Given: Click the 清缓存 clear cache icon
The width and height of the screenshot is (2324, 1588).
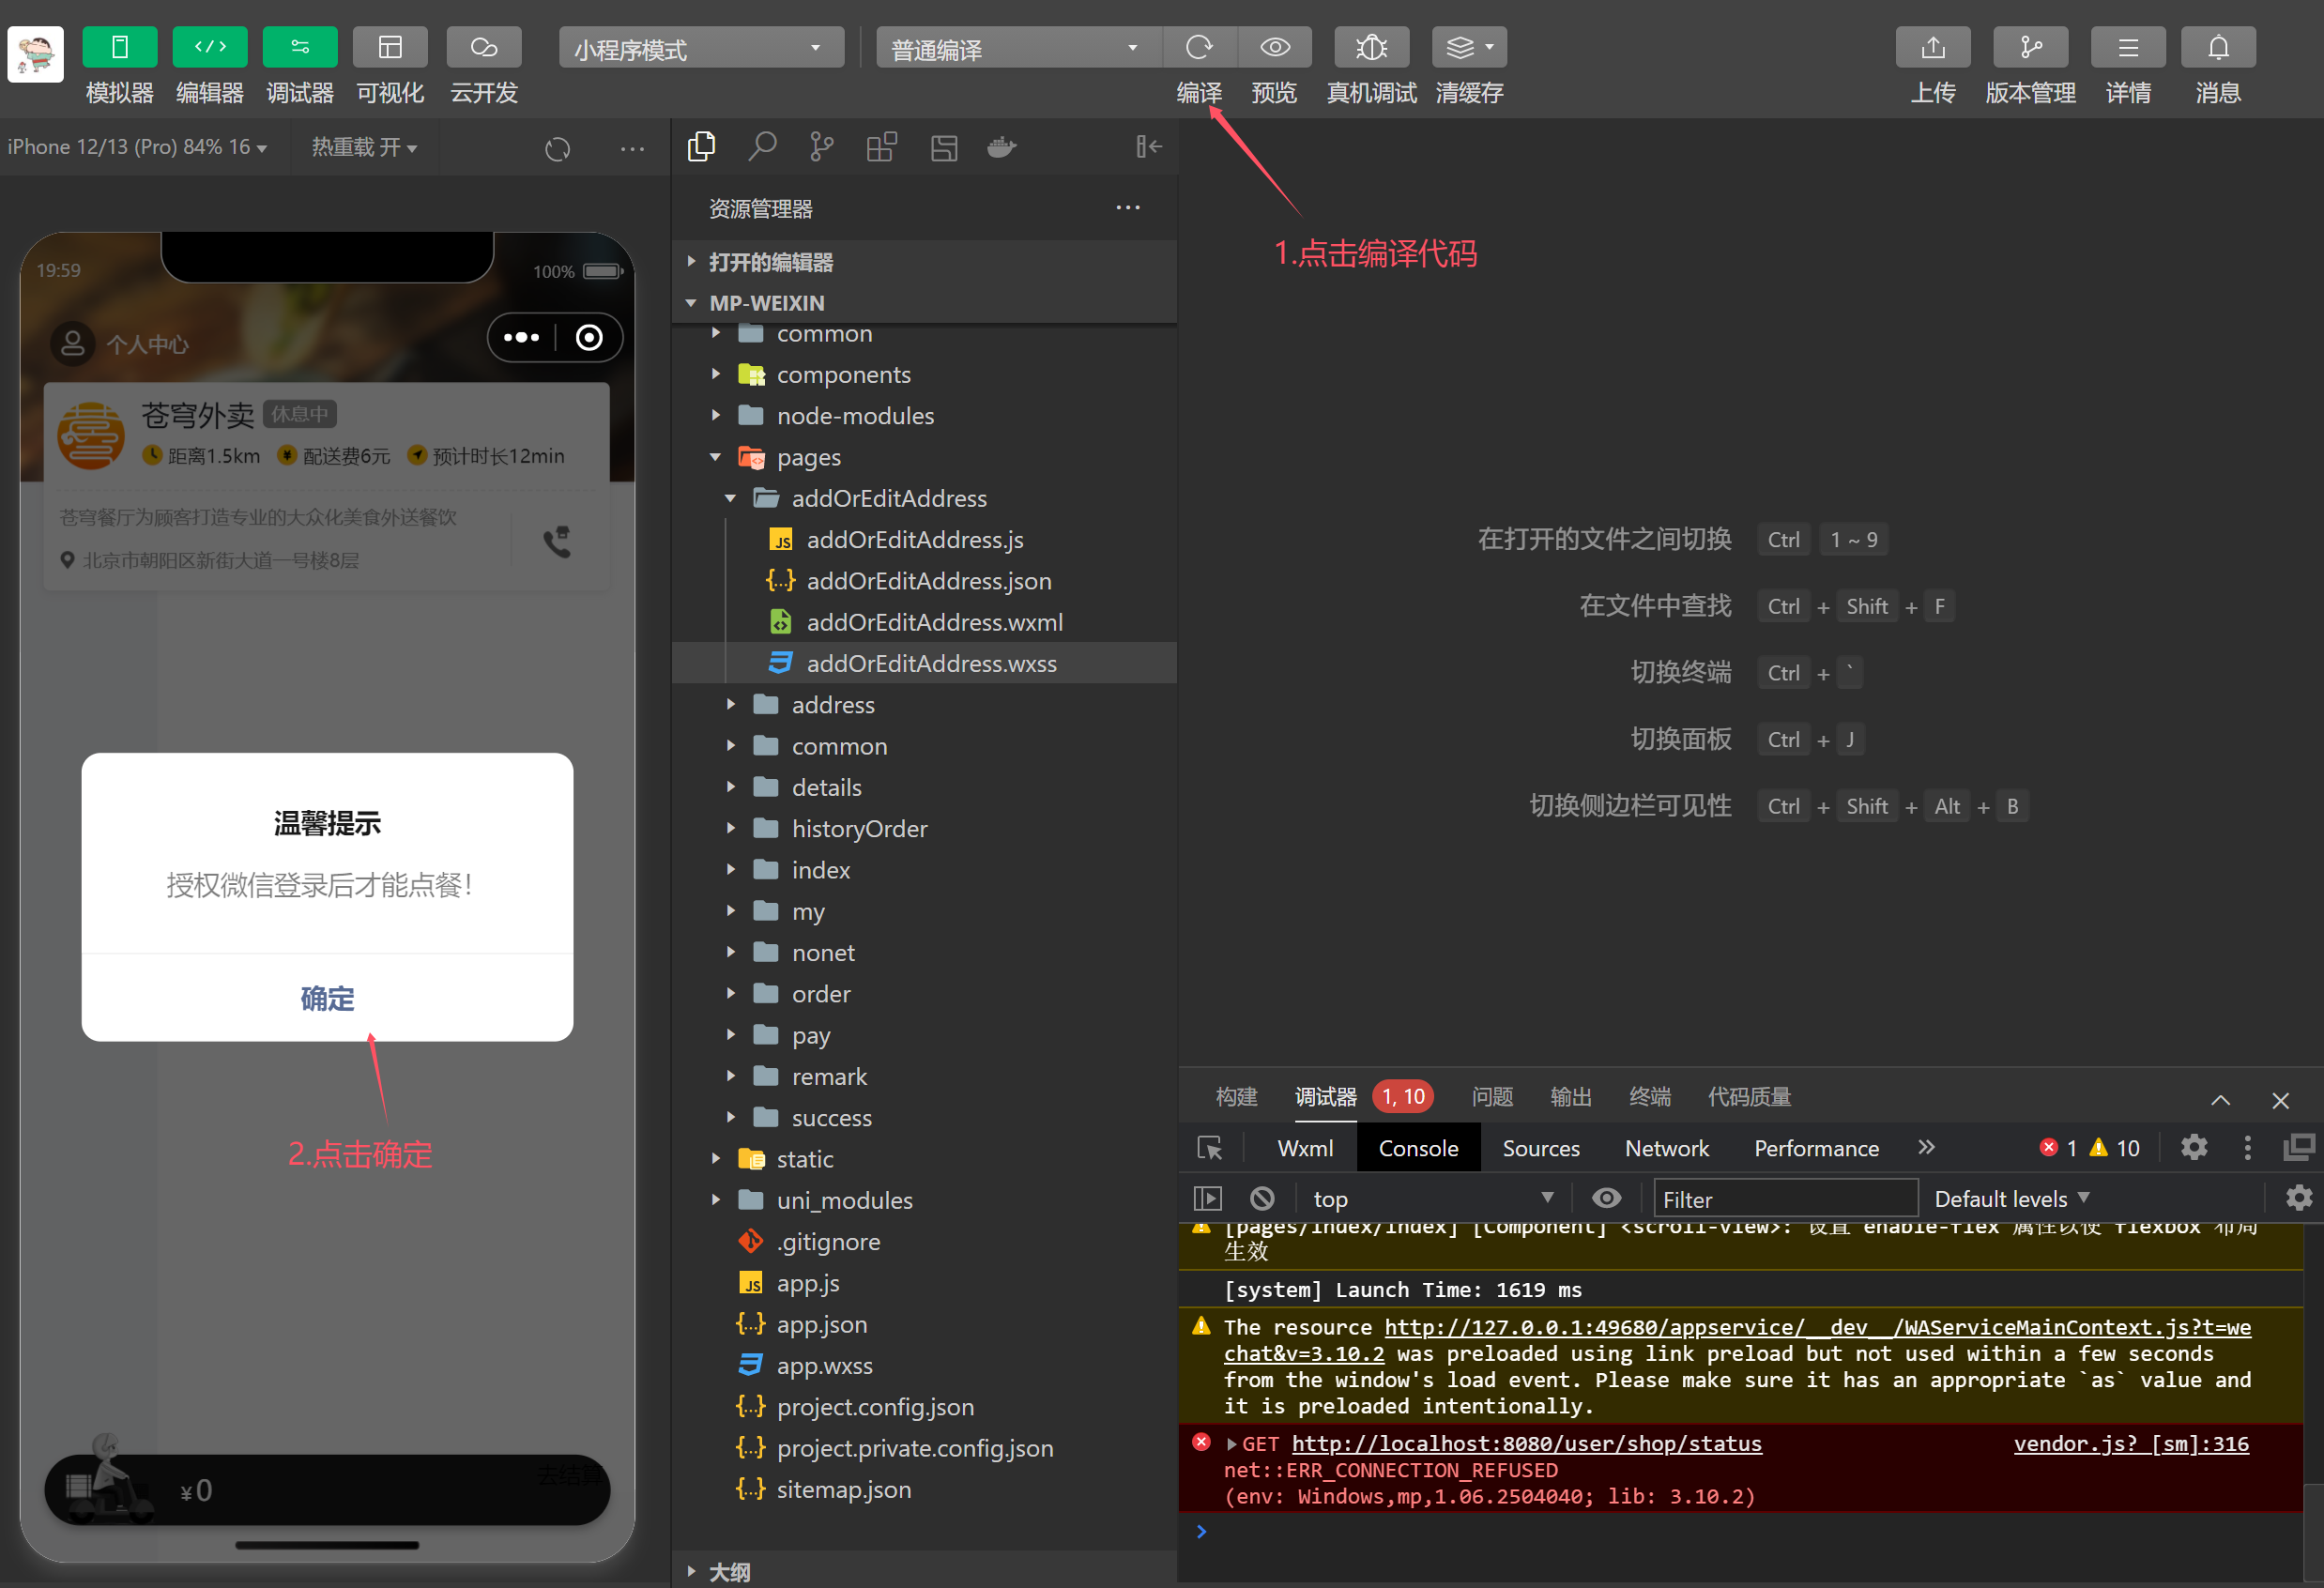Looking at the screenshot, I should tap(1467, 47).
